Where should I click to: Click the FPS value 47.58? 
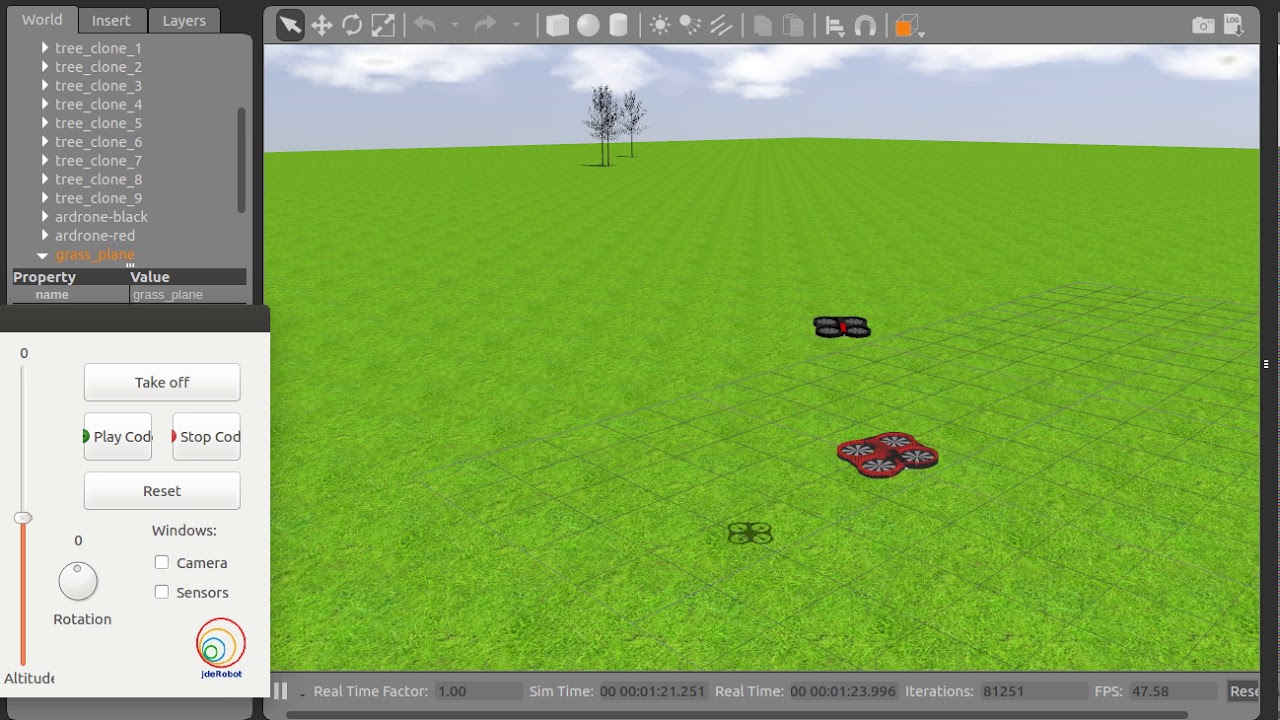[1173, 691]
